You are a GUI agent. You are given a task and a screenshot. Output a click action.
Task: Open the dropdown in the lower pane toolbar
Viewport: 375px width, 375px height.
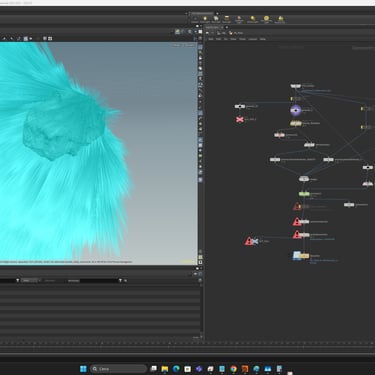pyautogui.click(x=31, y=281)
